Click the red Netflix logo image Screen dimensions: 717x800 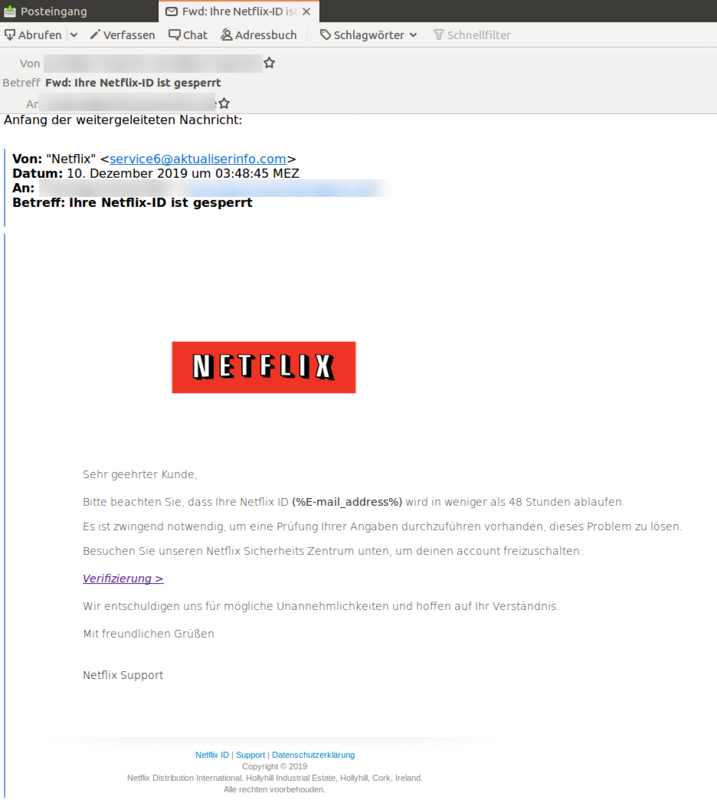tap(263, 367)
